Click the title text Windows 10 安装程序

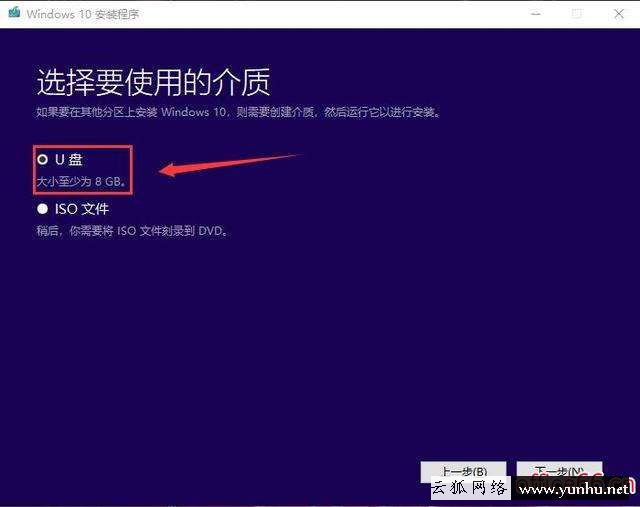(83, 14)
